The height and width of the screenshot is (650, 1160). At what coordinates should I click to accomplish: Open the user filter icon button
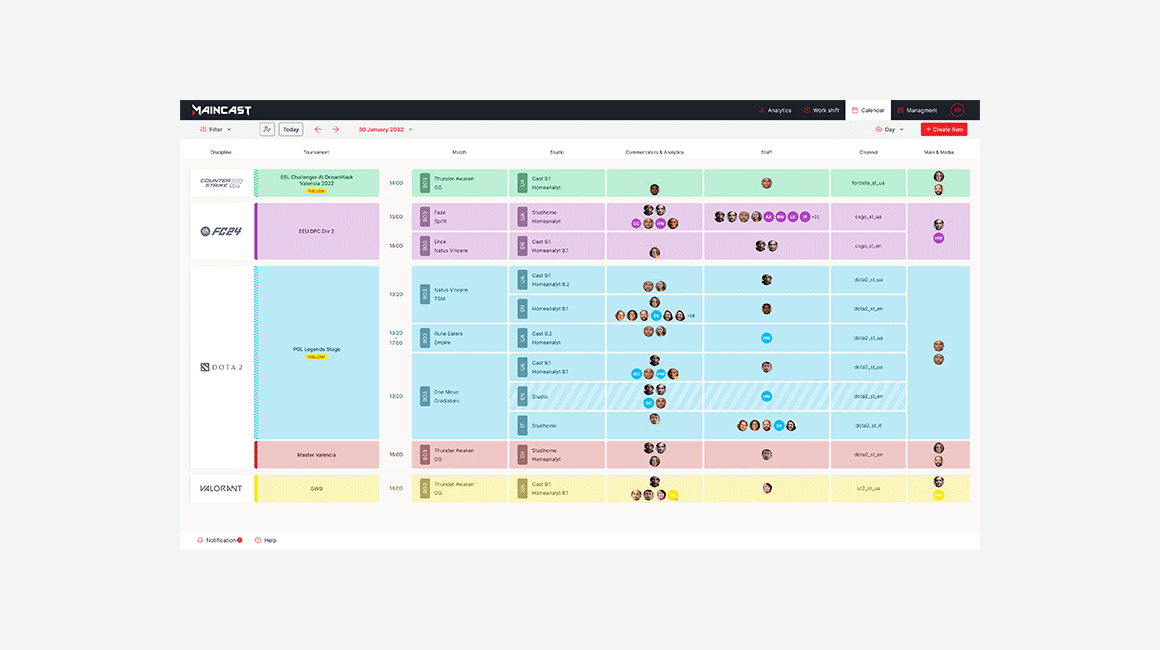267,129
